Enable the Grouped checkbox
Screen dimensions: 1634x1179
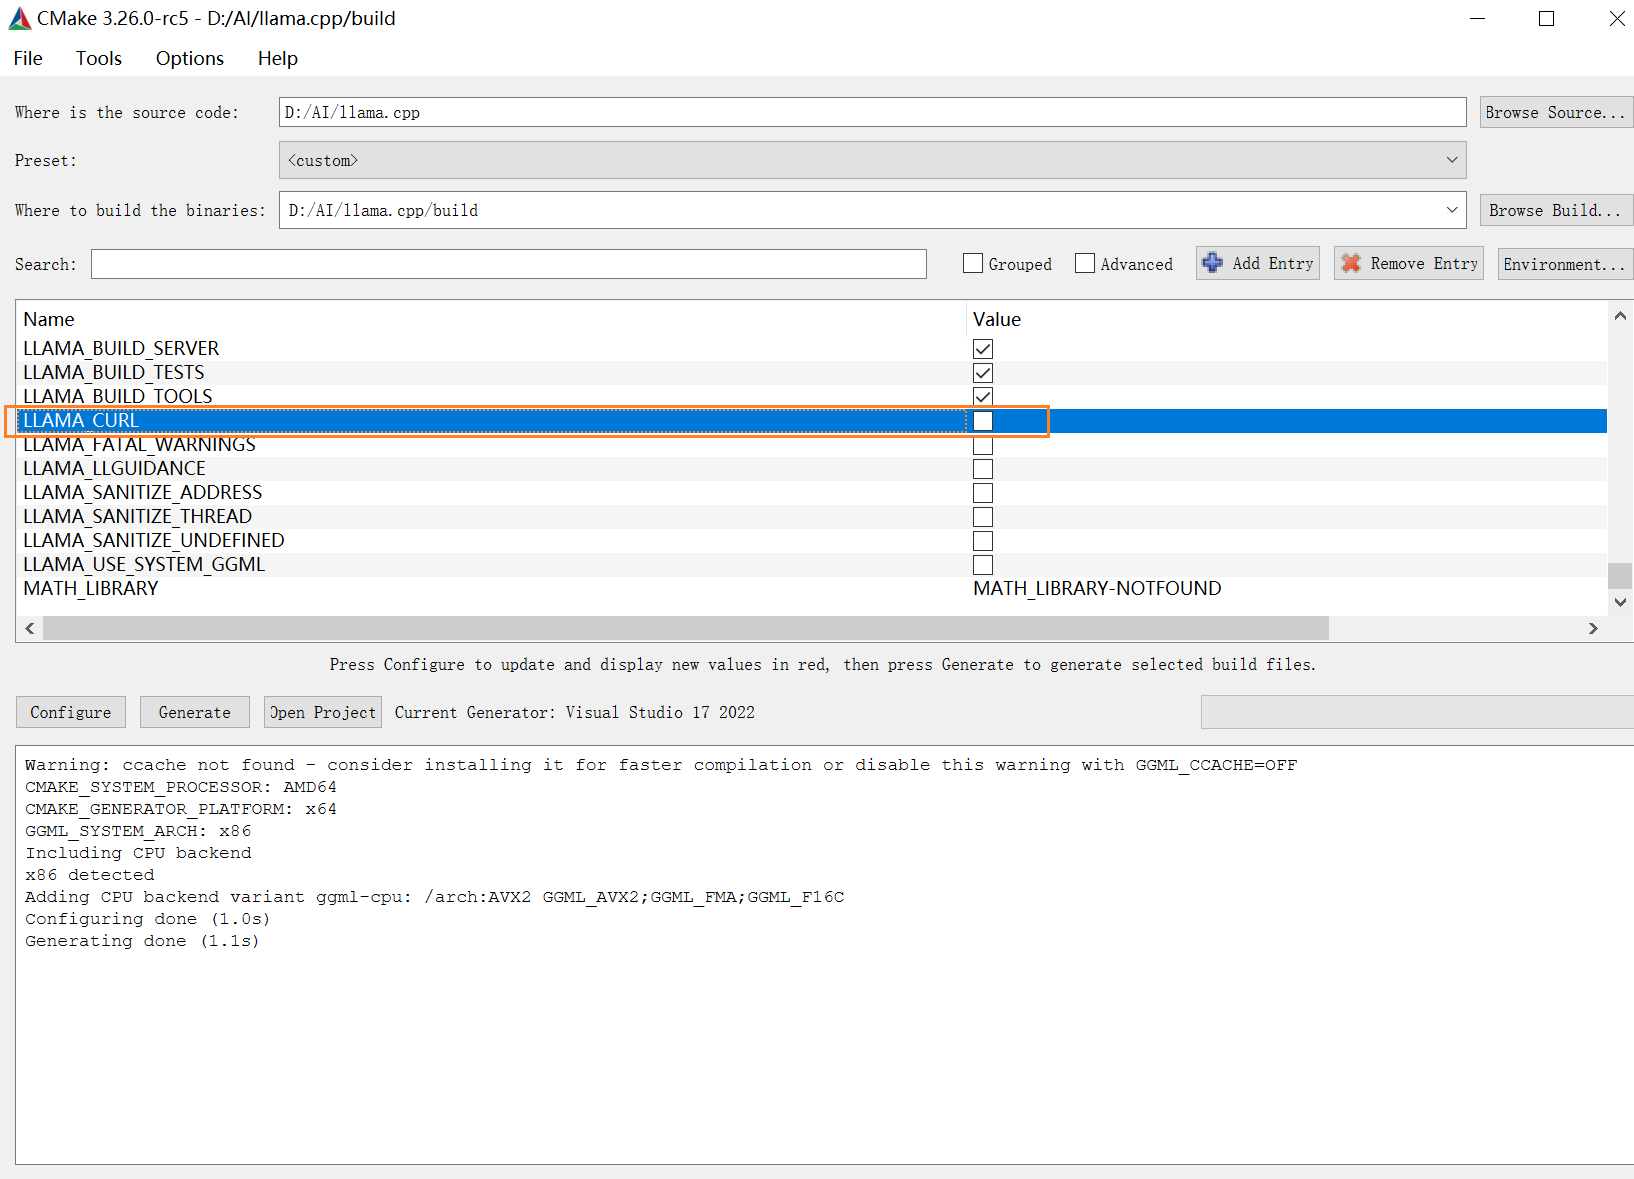tap(973, 263)
